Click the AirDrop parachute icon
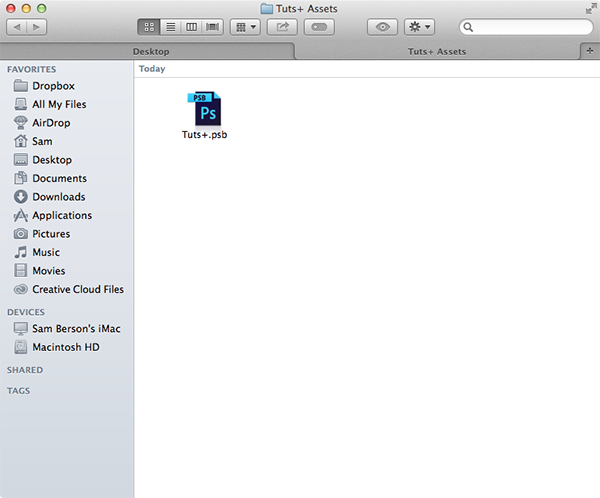The width and height of the screenshot is (600, 498). [21, 122]
